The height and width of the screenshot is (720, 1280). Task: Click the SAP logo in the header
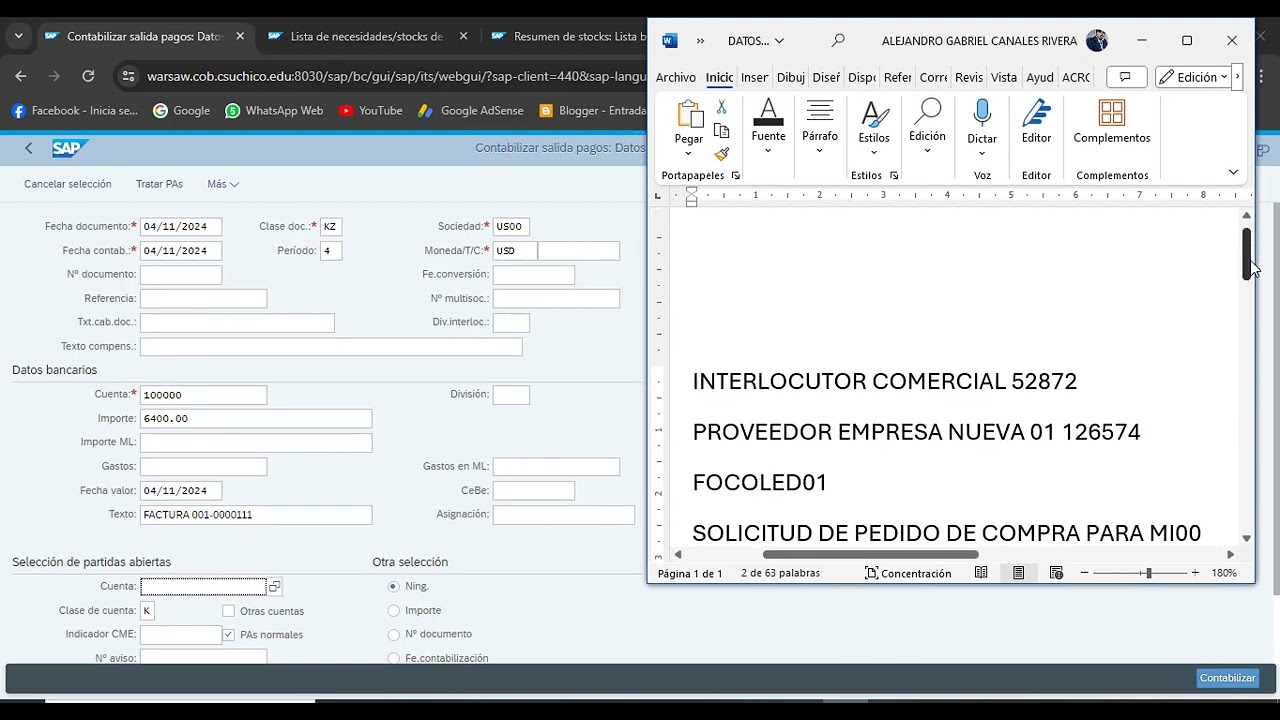click(x=69, y=148)
